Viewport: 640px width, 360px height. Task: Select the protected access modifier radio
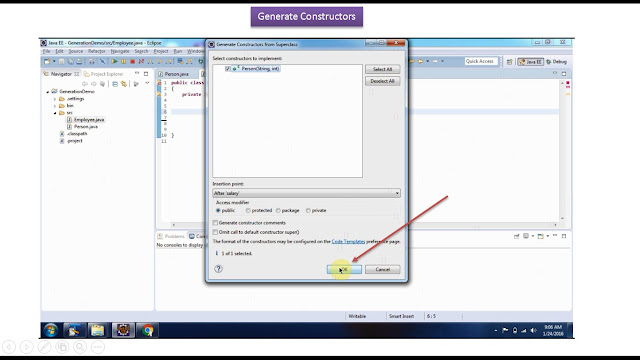(248, 211)
